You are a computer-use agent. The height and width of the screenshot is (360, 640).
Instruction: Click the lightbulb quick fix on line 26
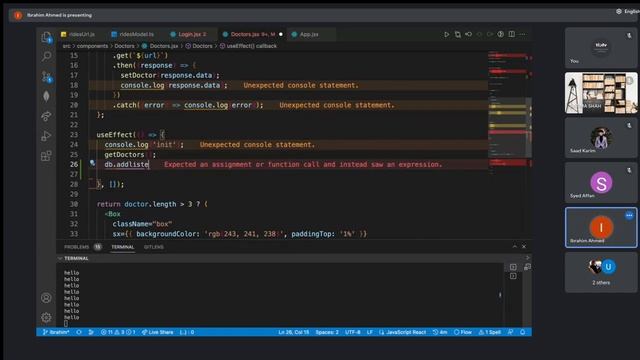[x=93, y=163]
